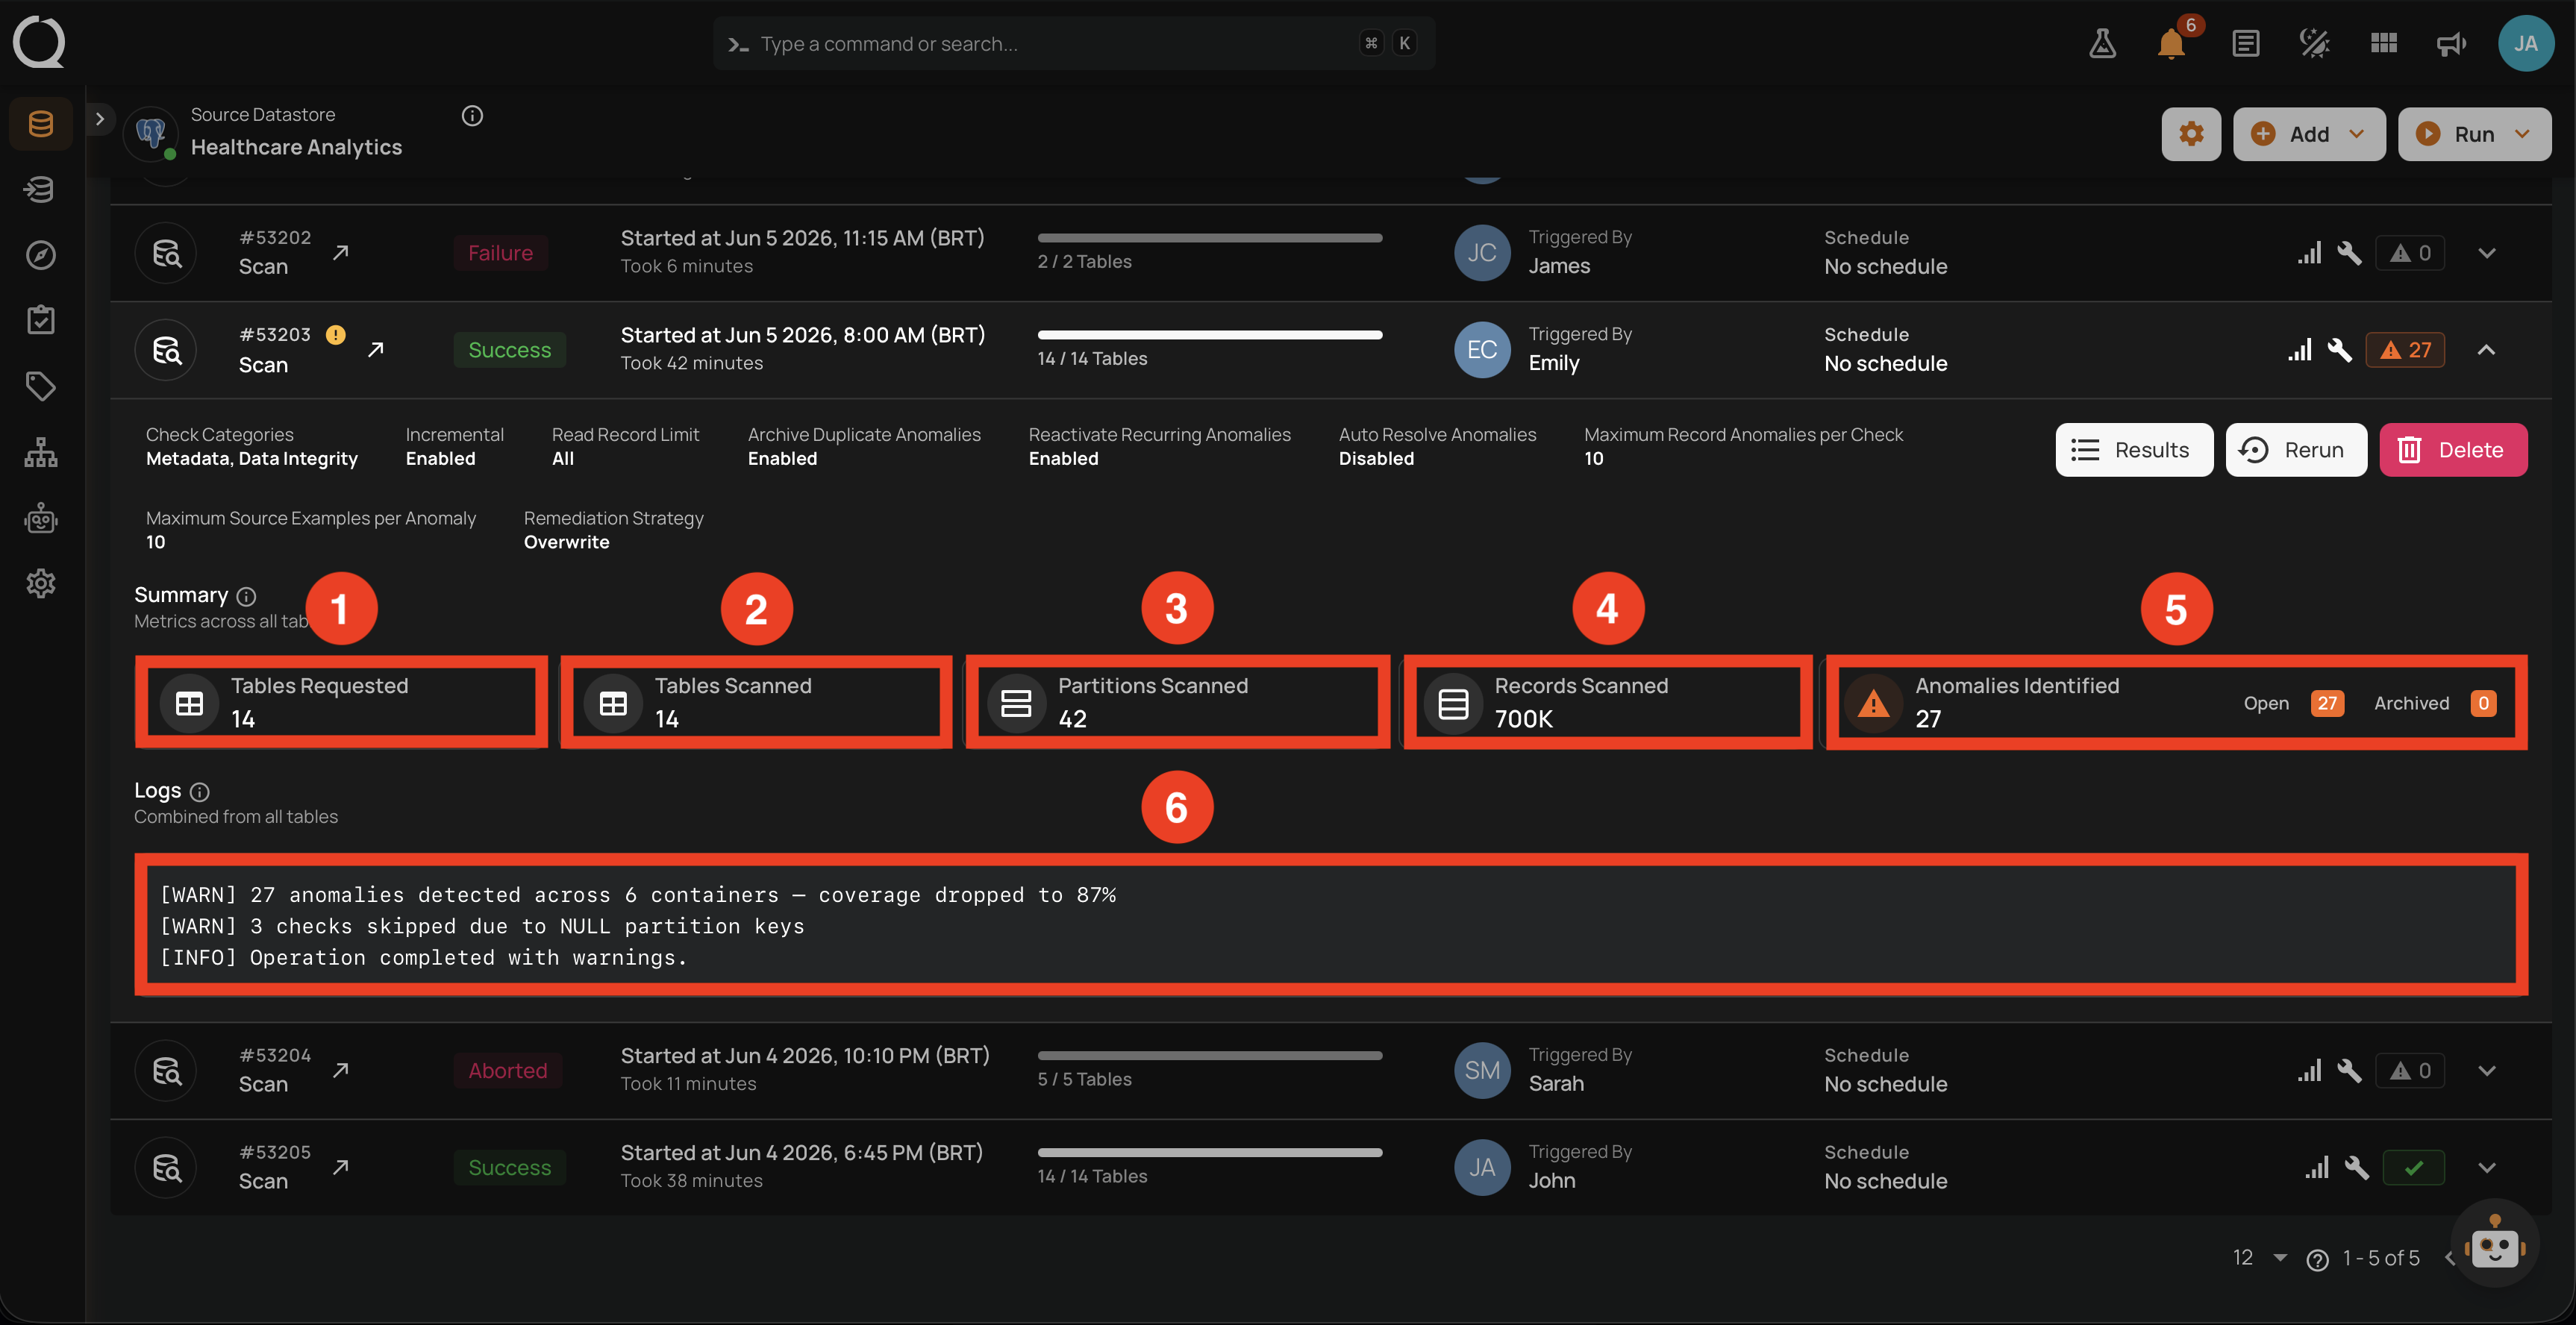Open the Run dropdown
This screenshot has width=2576, height=1325.
click(2474, 134)
